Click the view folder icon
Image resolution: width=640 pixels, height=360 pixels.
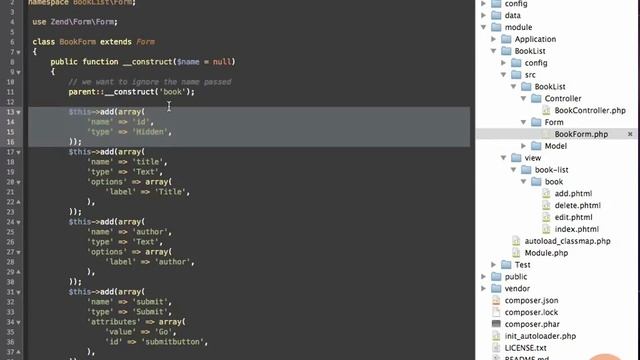point(516,158)
